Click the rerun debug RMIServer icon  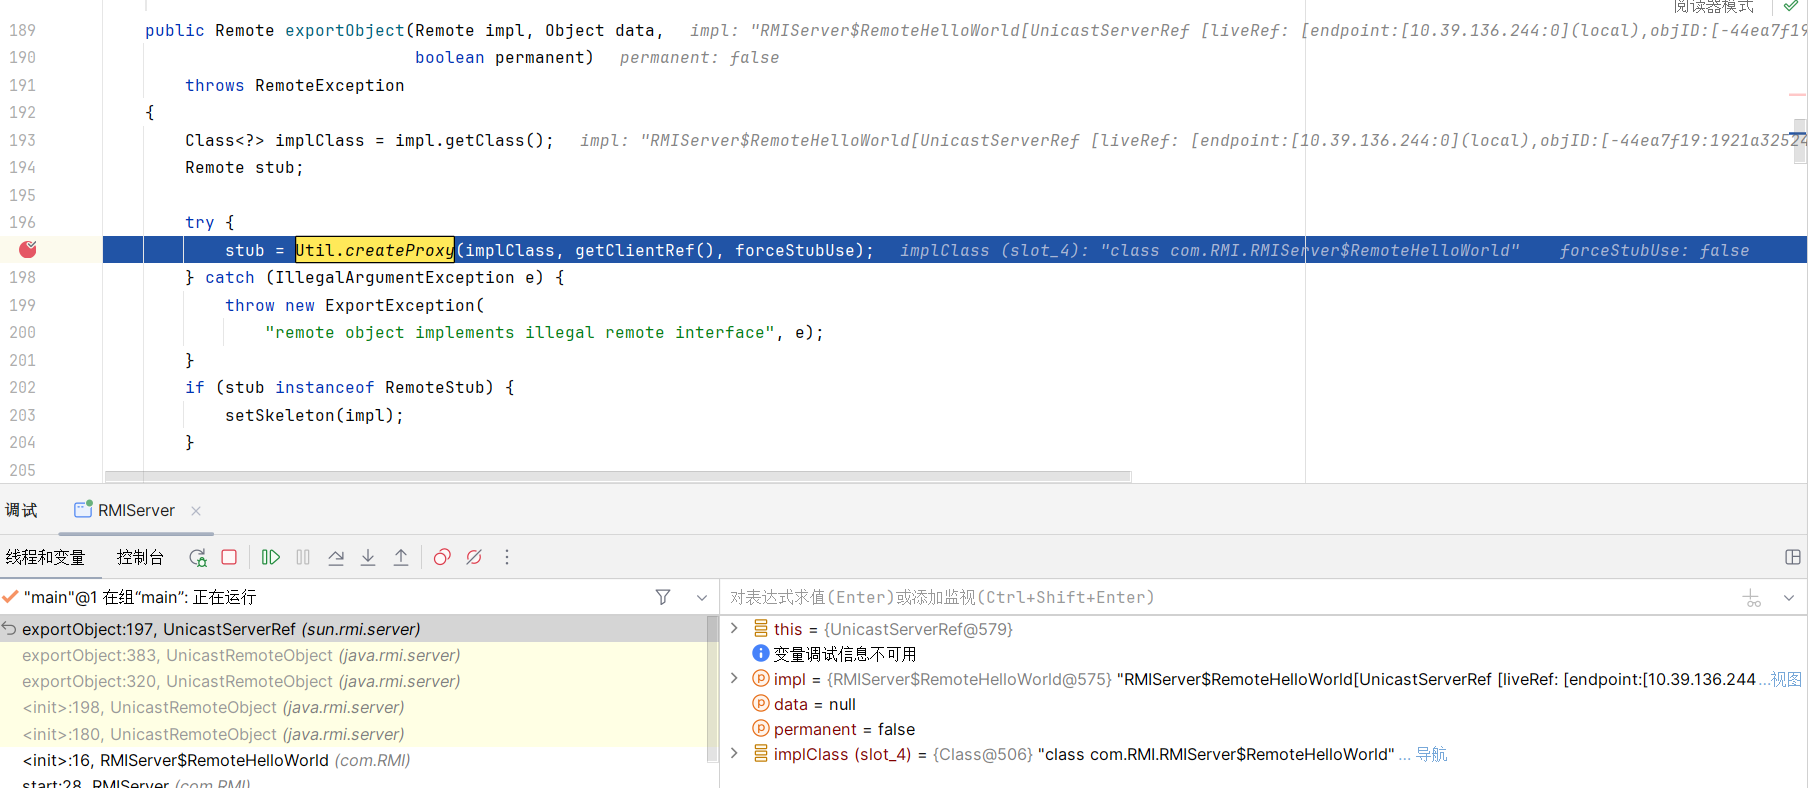[x=198, y=557]
